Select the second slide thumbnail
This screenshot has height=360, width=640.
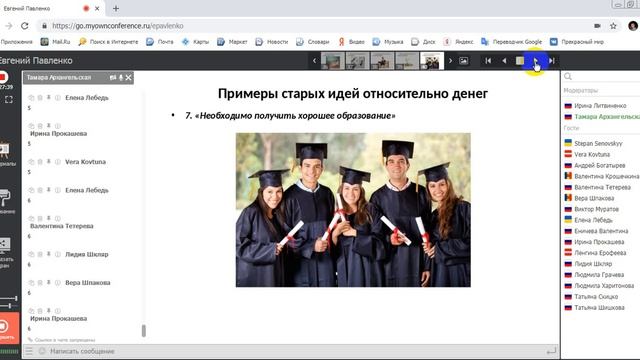pyautogui.click(x=358, y=61)
